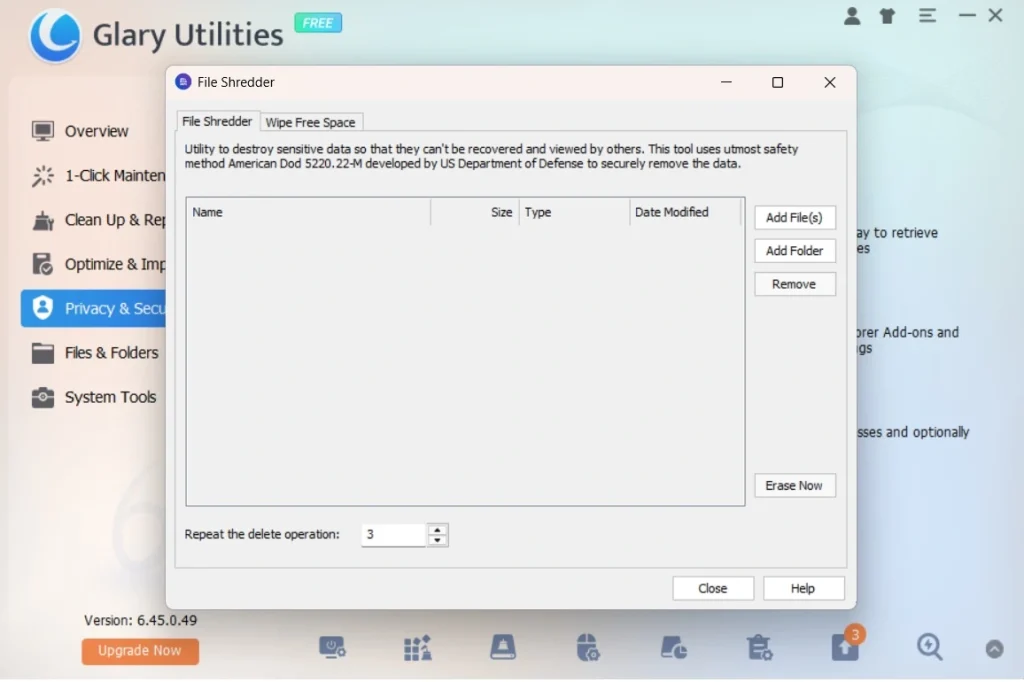Click the round up-arrow icon in bottom bar

[x=995, y=649]
